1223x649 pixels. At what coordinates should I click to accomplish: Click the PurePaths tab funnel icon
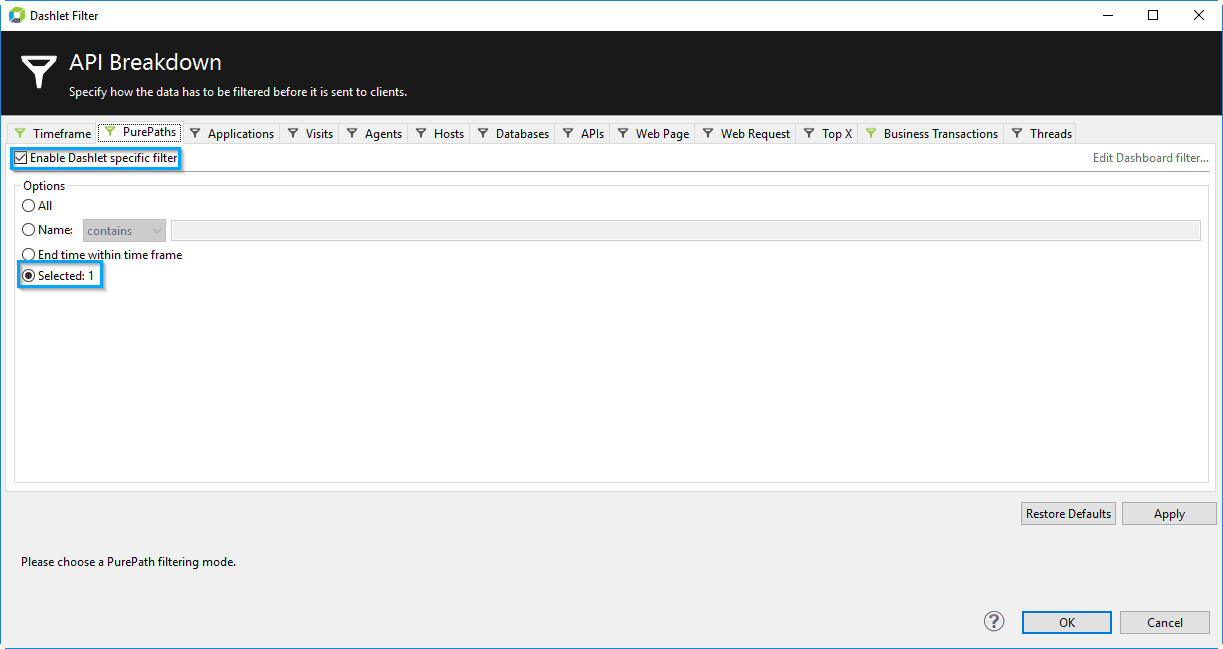[110, 132]
